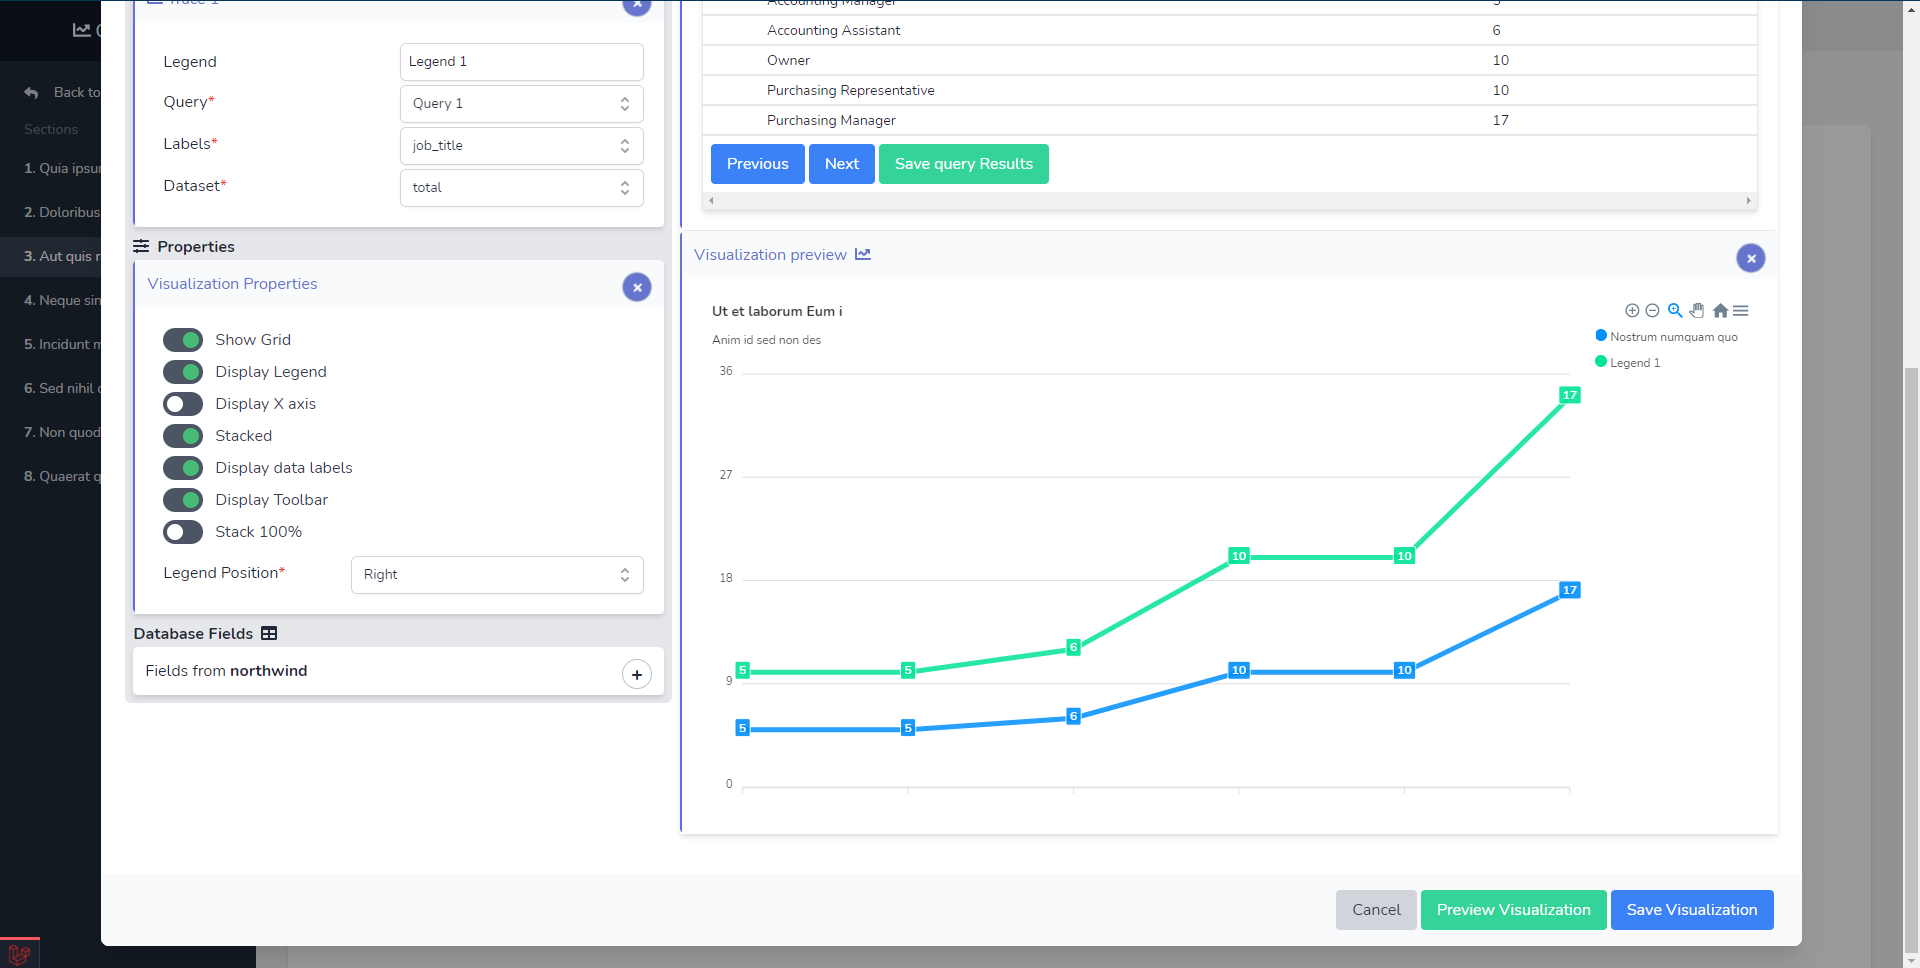Enable the Display X axis toggle
The image size is (1920, 968).
(x=183, y=404)
